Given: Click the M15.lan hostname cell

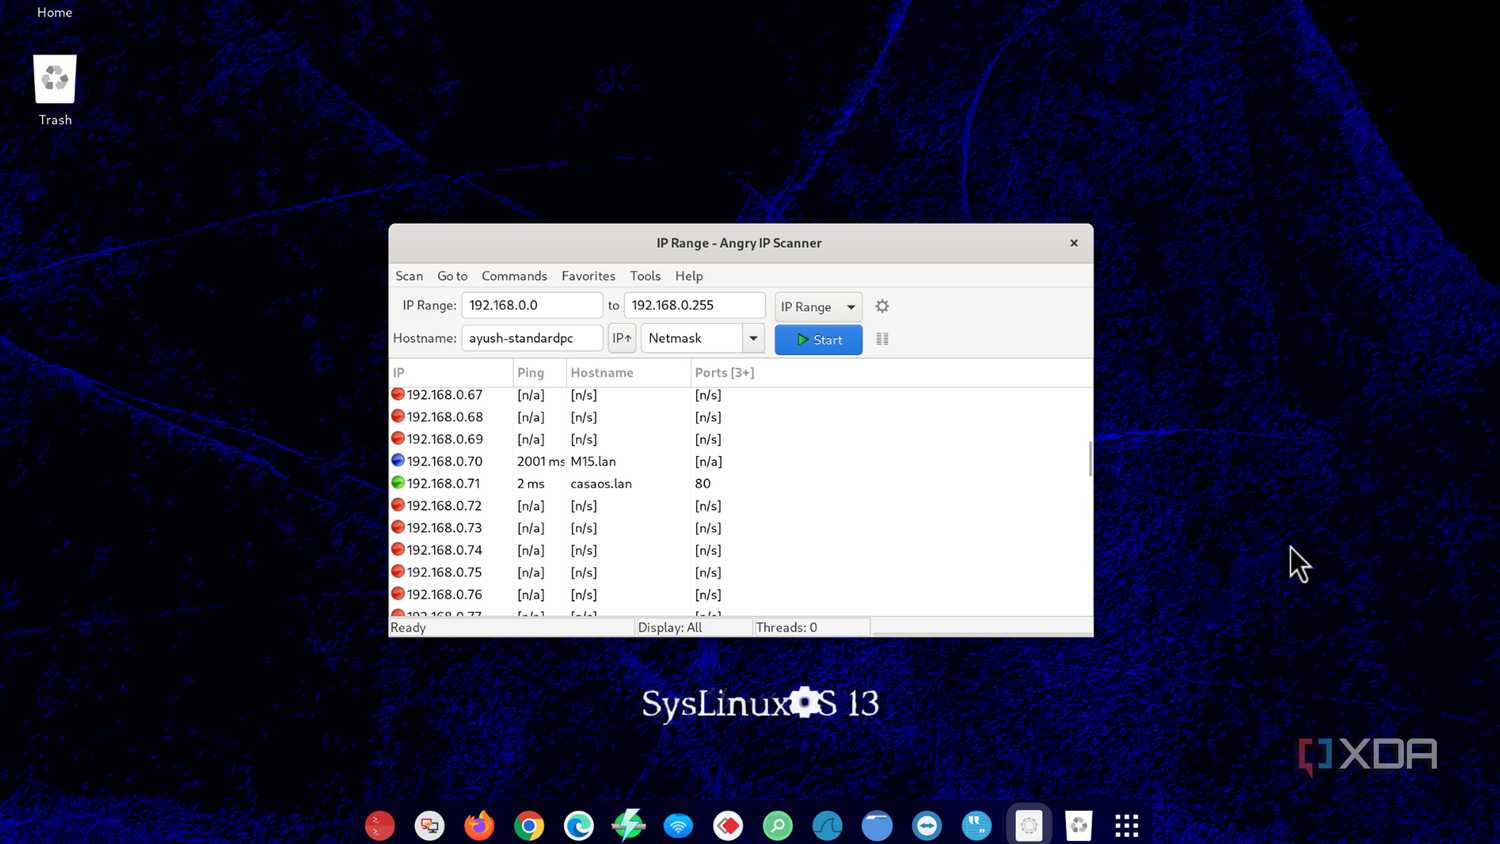Looking at the screenshot, I should (593, 461).
